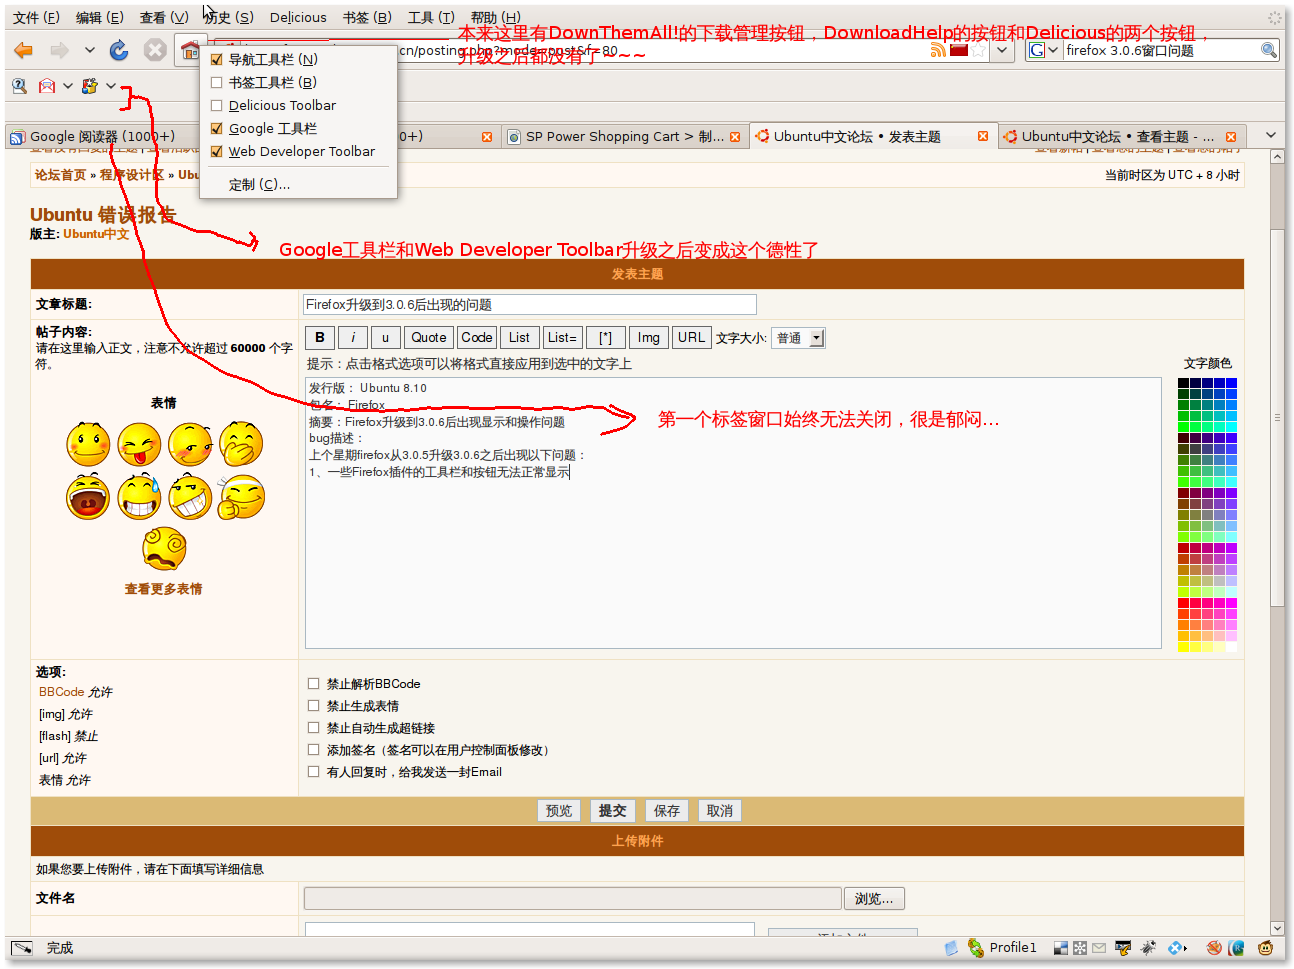
Task: Open the 查看 (V) menu
Action: pos(164,17)
